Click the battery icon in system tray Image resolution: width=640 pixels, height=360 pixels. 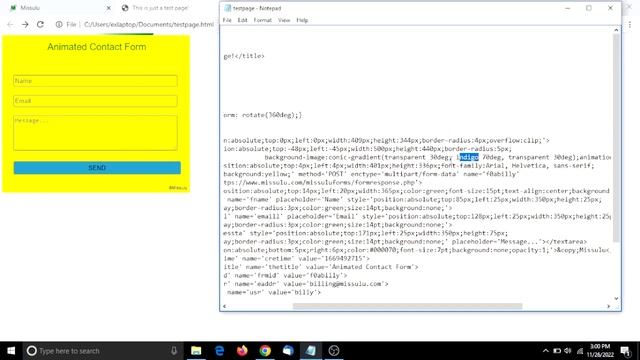pos(557,351)
